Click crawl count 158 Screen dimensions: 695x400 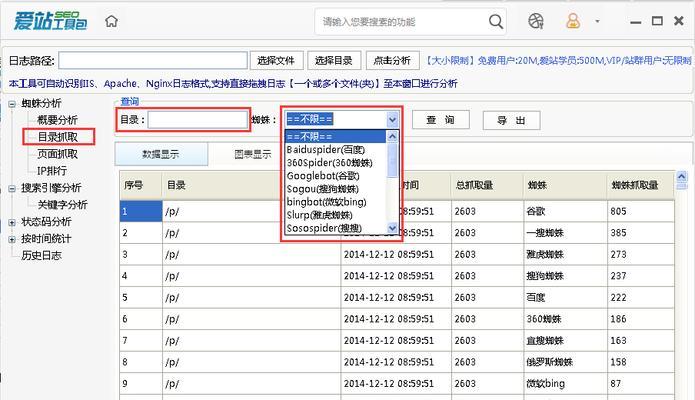coord(641,361)
